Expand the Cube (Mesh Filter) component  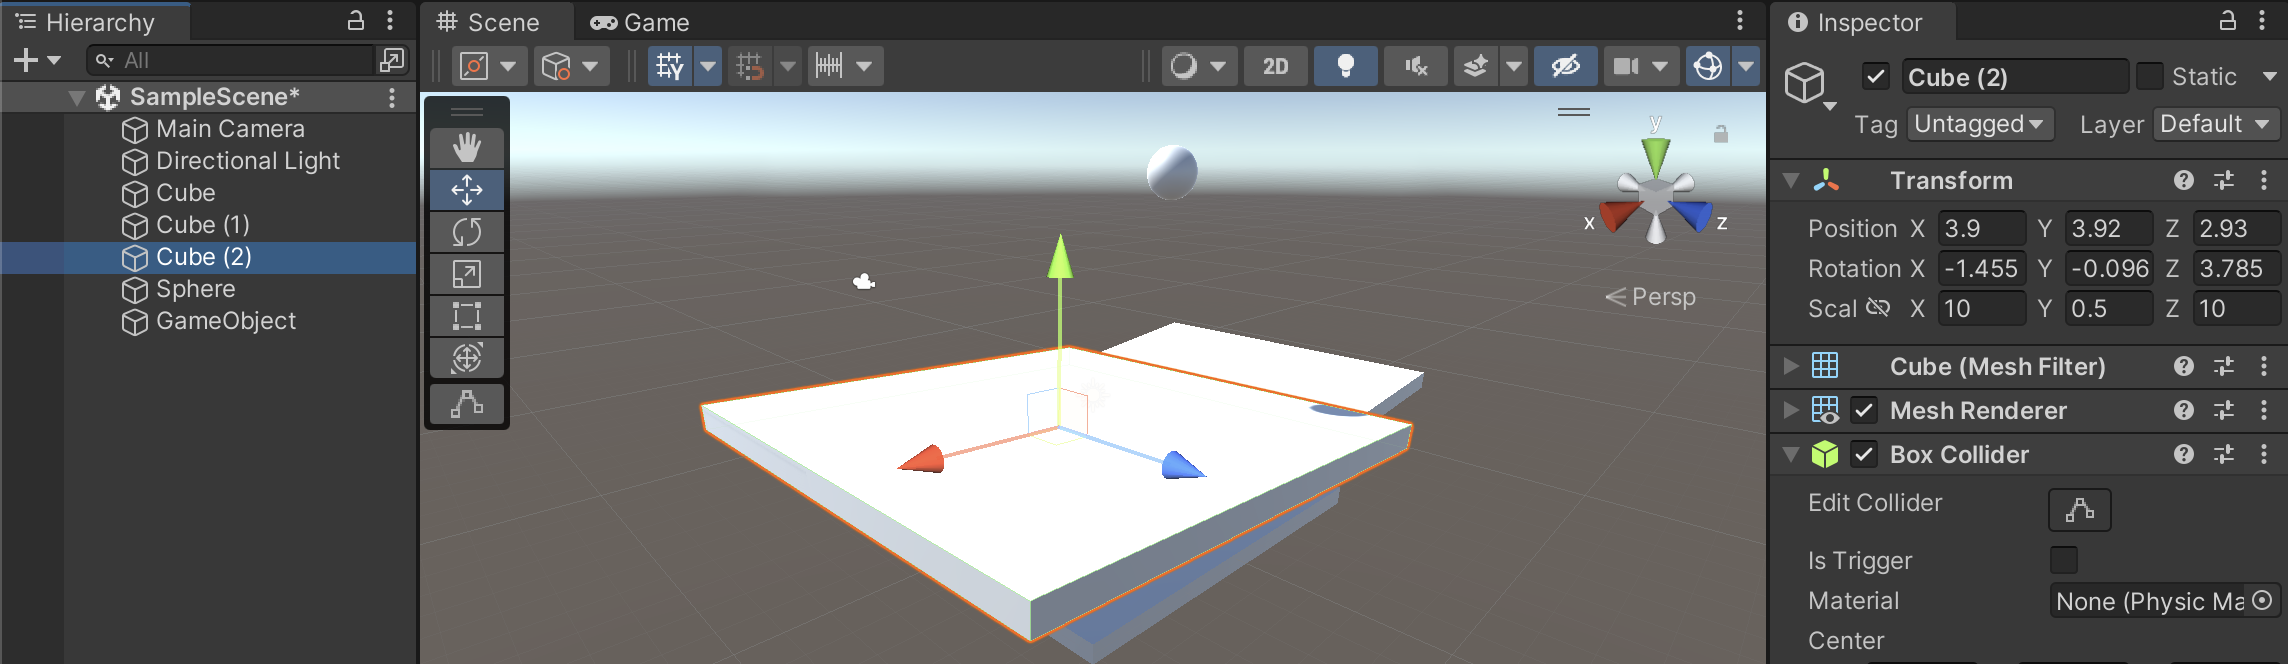[x=1791, y=366]
